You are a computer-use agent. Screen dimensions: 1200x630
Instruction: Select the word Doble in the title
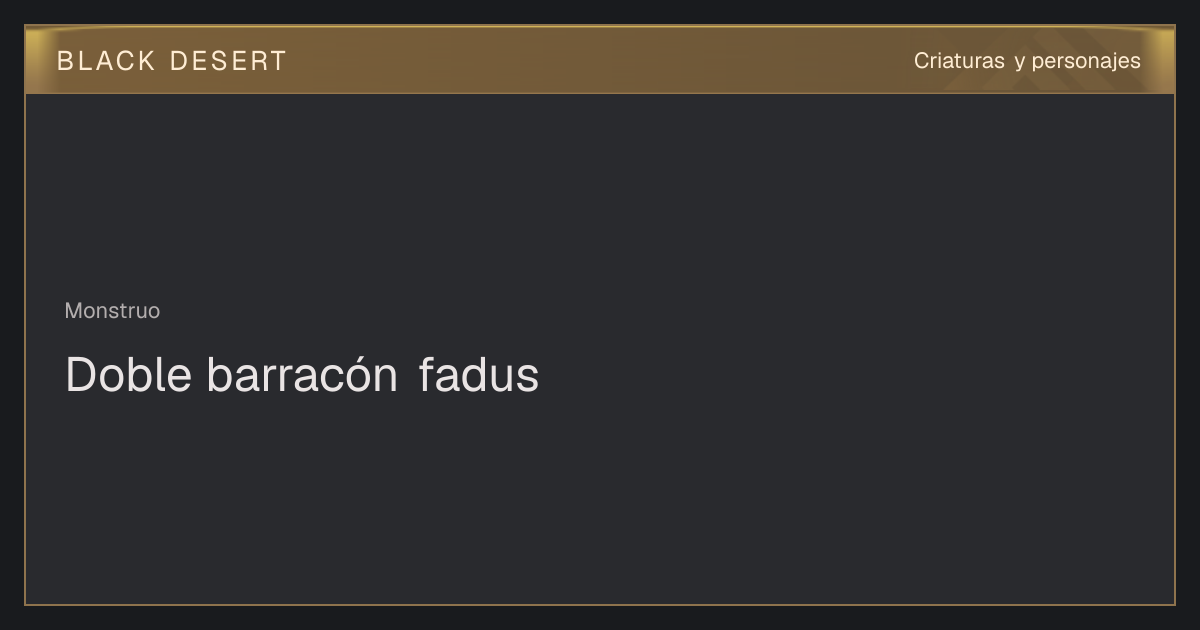pos(128,375)
